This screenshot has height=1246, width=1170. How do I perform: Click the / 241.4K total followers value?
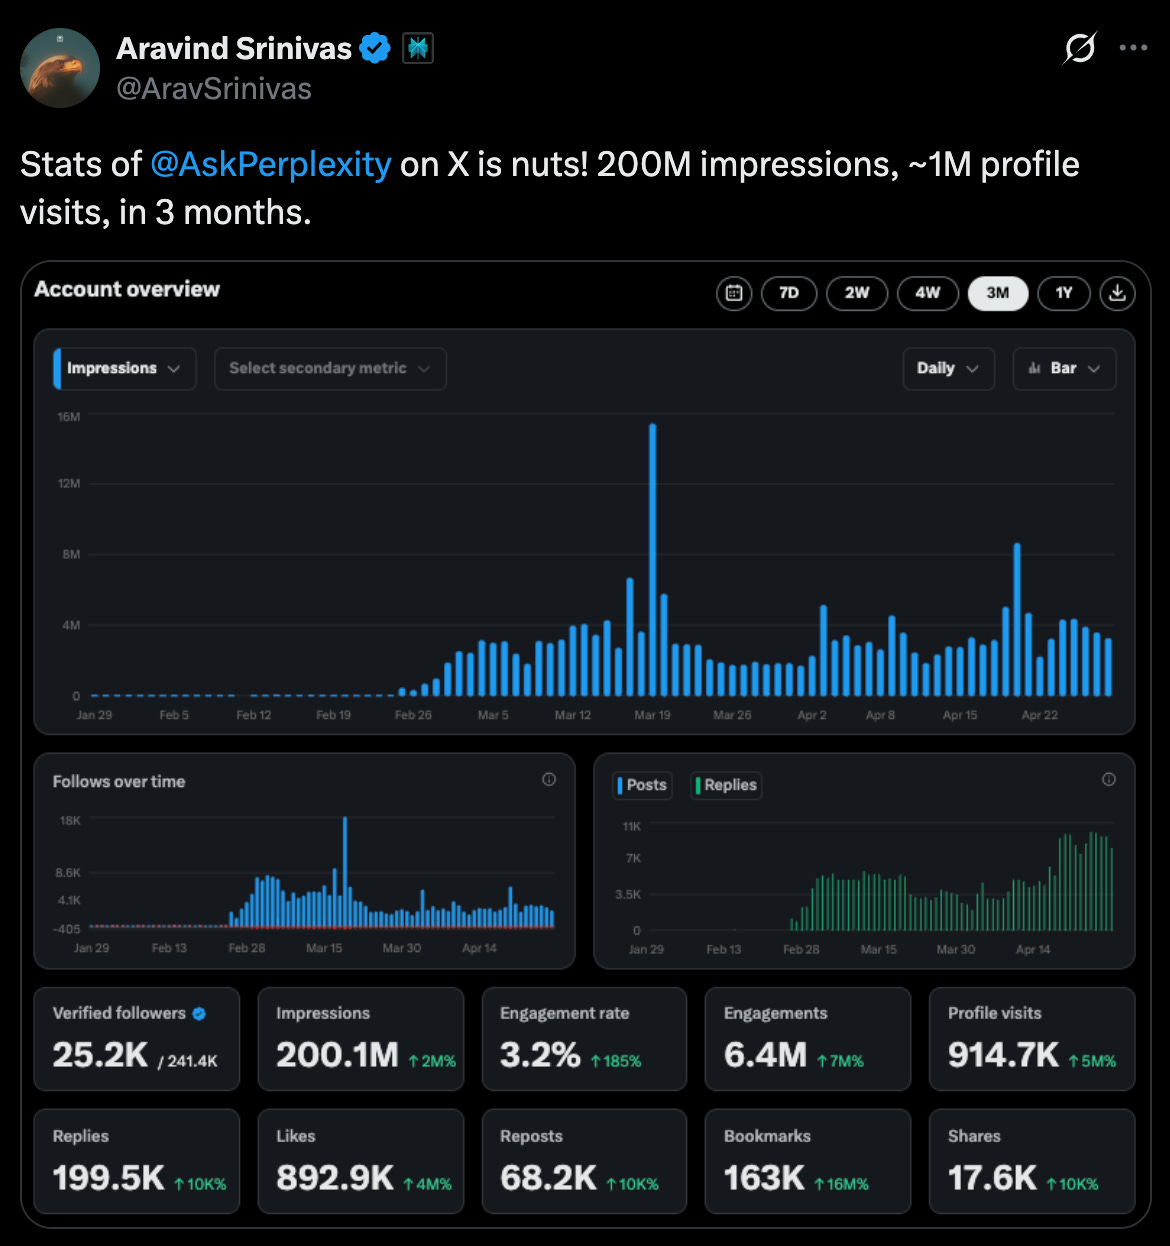click(x=188, y=1061)
